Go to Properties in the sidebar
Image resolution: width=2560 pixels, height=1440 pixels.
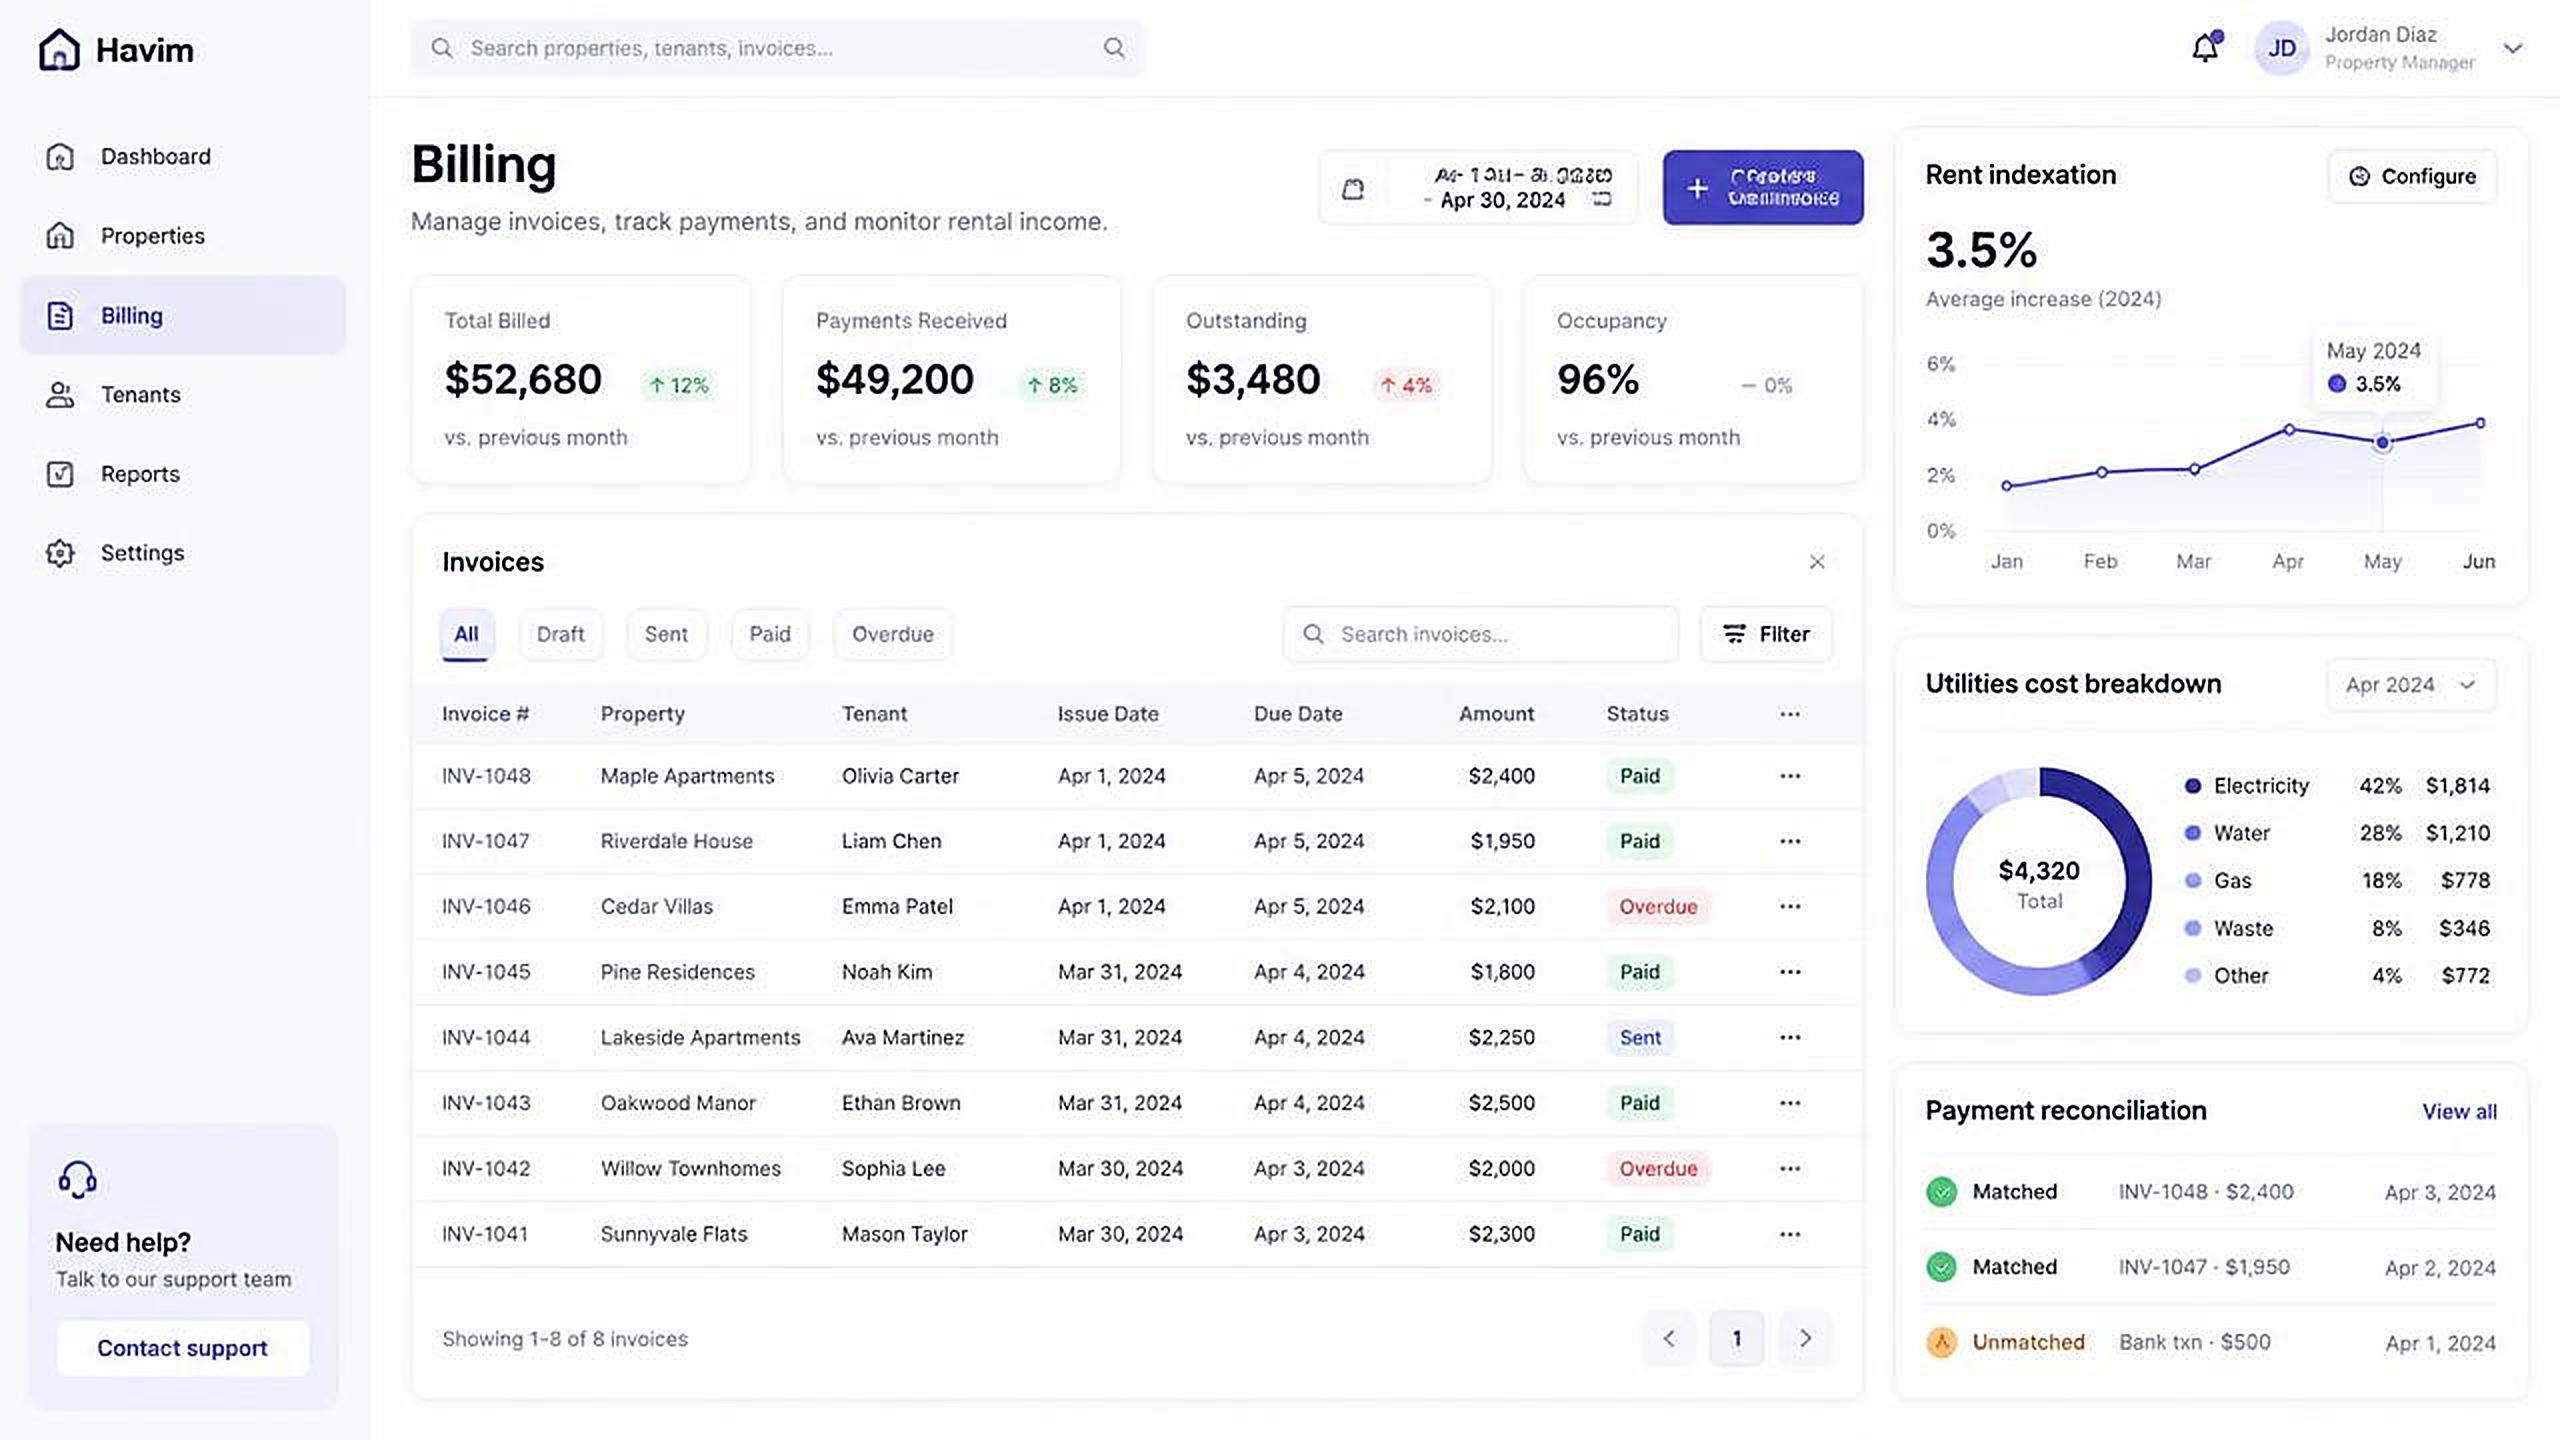point(183,236)
